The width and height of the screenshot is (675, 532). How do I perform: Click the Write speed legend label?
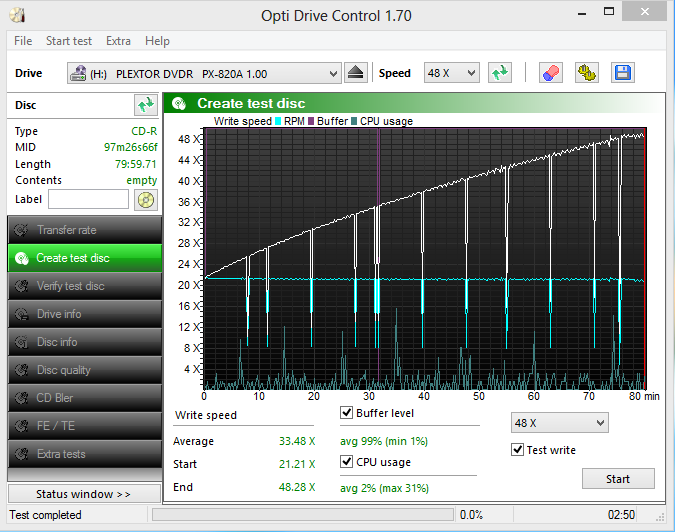pyautogui.click(x=243, y=121)
